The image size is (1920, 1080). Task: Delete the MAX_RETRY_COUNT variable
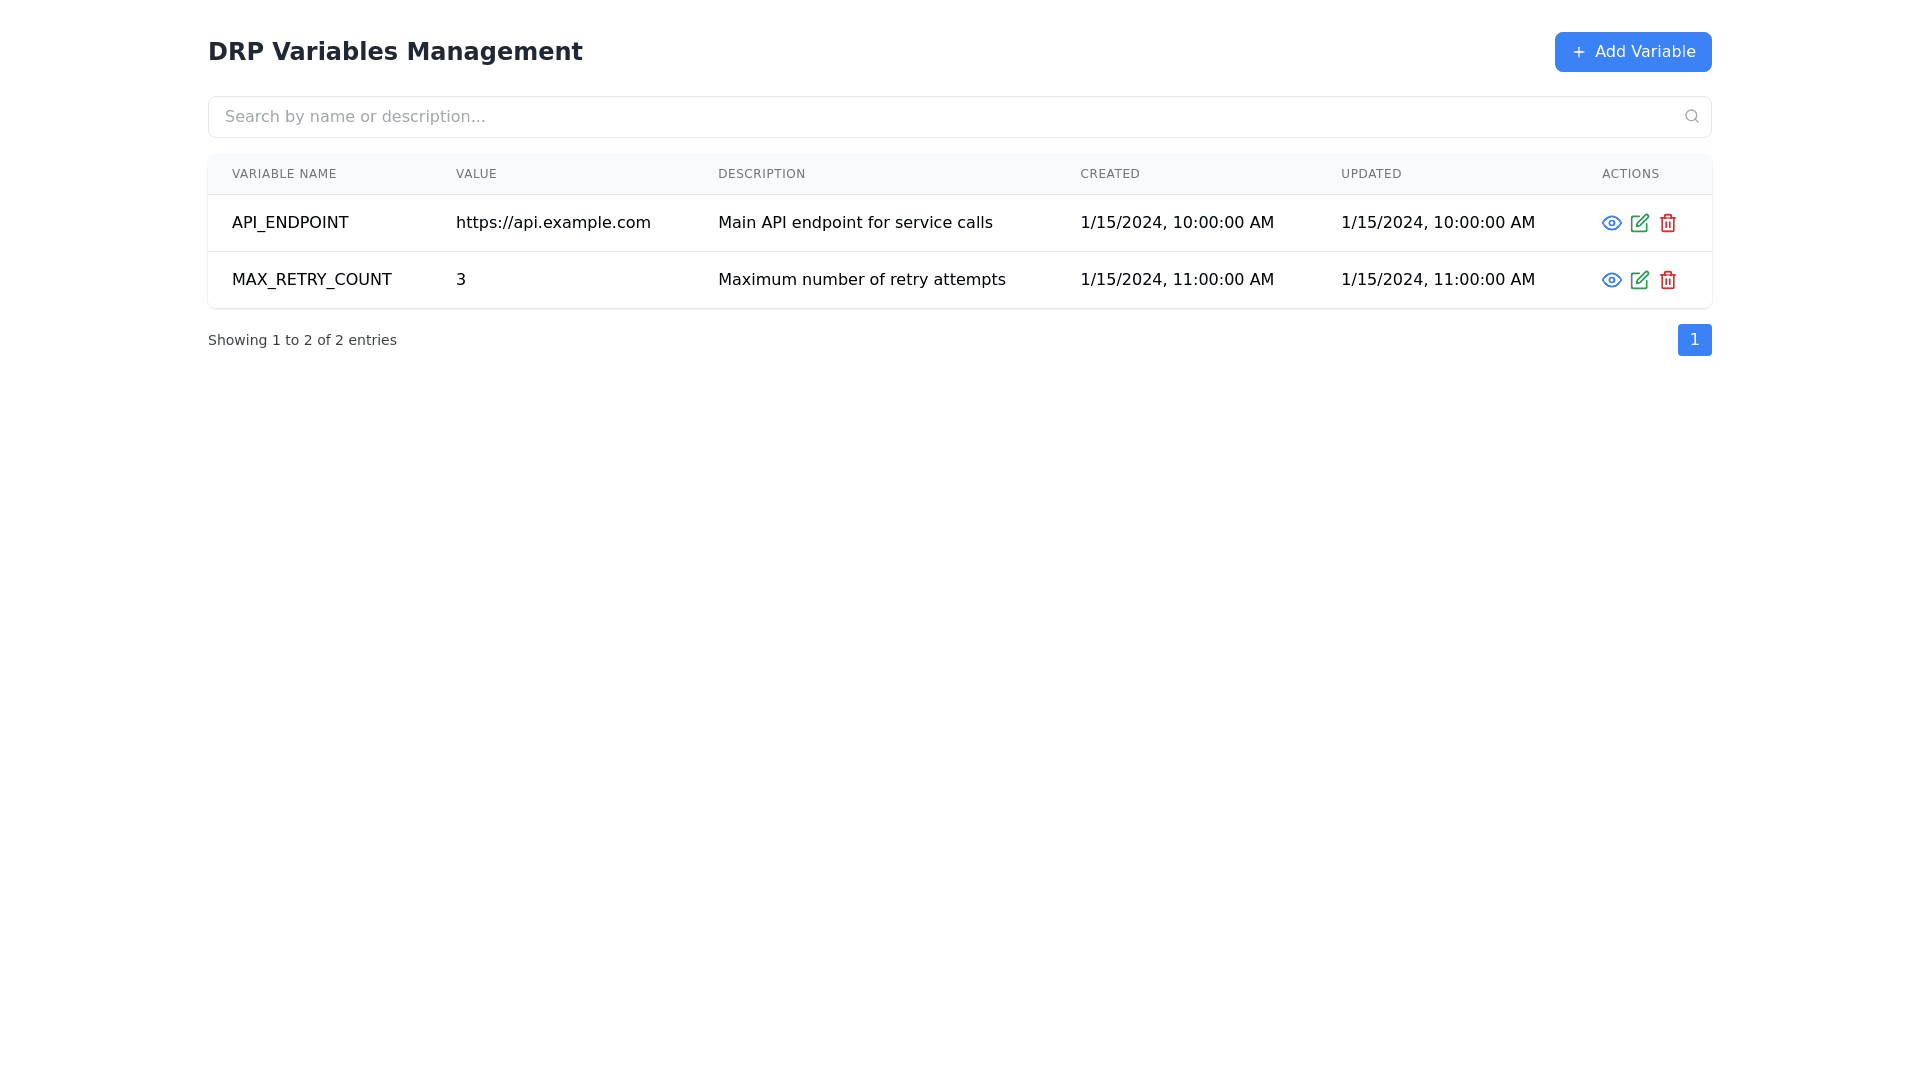click(x=1667, y=280)
